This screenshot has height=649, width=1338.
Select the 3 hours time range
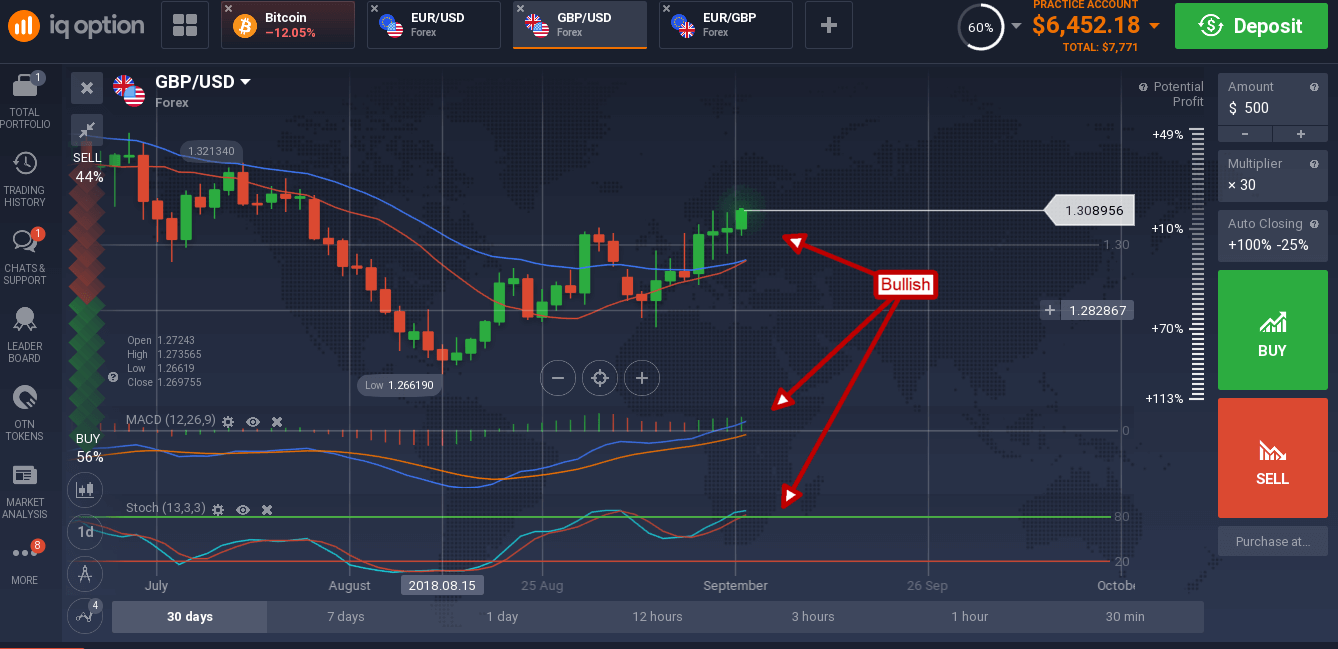point(813,617)
